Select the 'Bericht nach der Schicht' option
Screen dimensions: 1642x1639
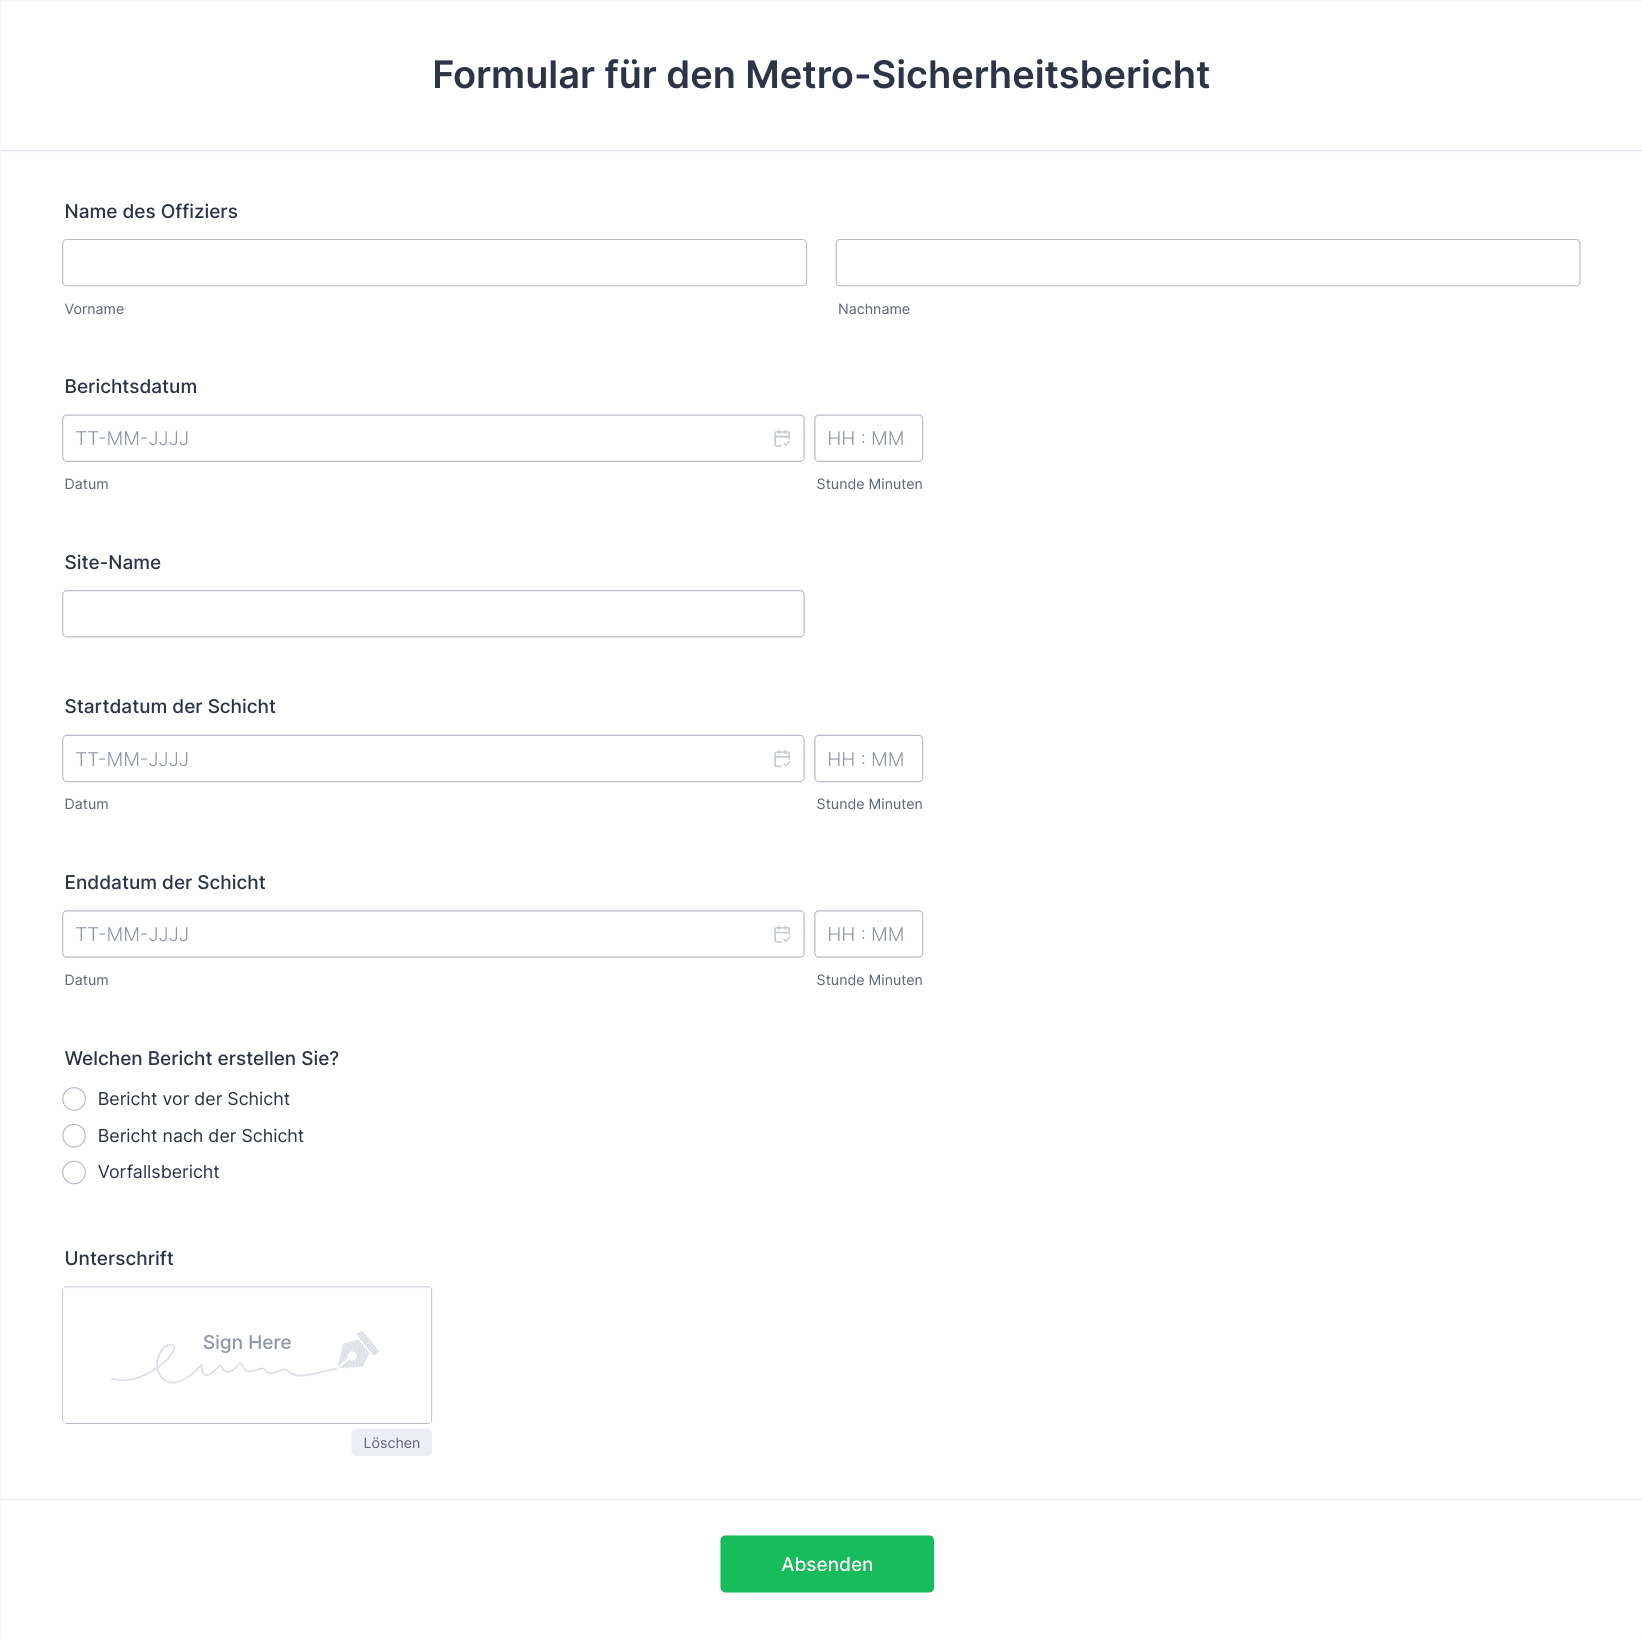click(74, 1136)
